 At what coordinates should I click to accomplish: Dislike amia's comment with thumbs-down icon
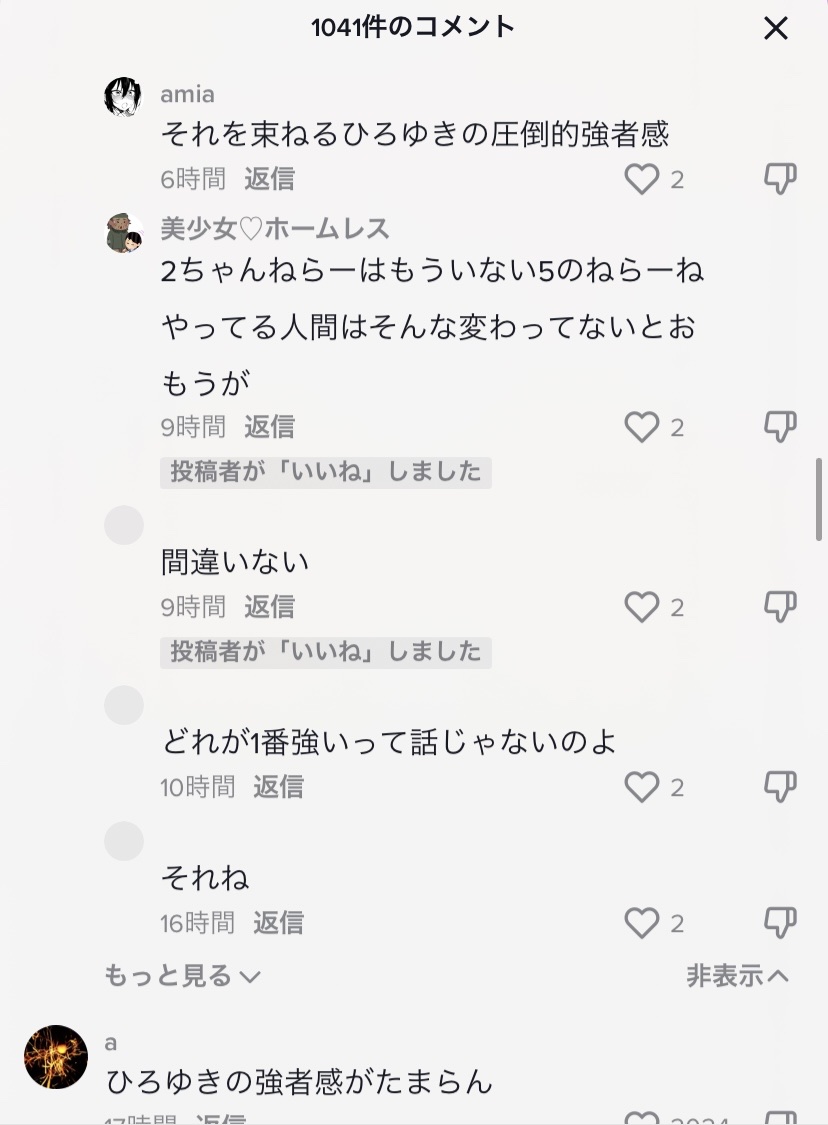[780, 179]
